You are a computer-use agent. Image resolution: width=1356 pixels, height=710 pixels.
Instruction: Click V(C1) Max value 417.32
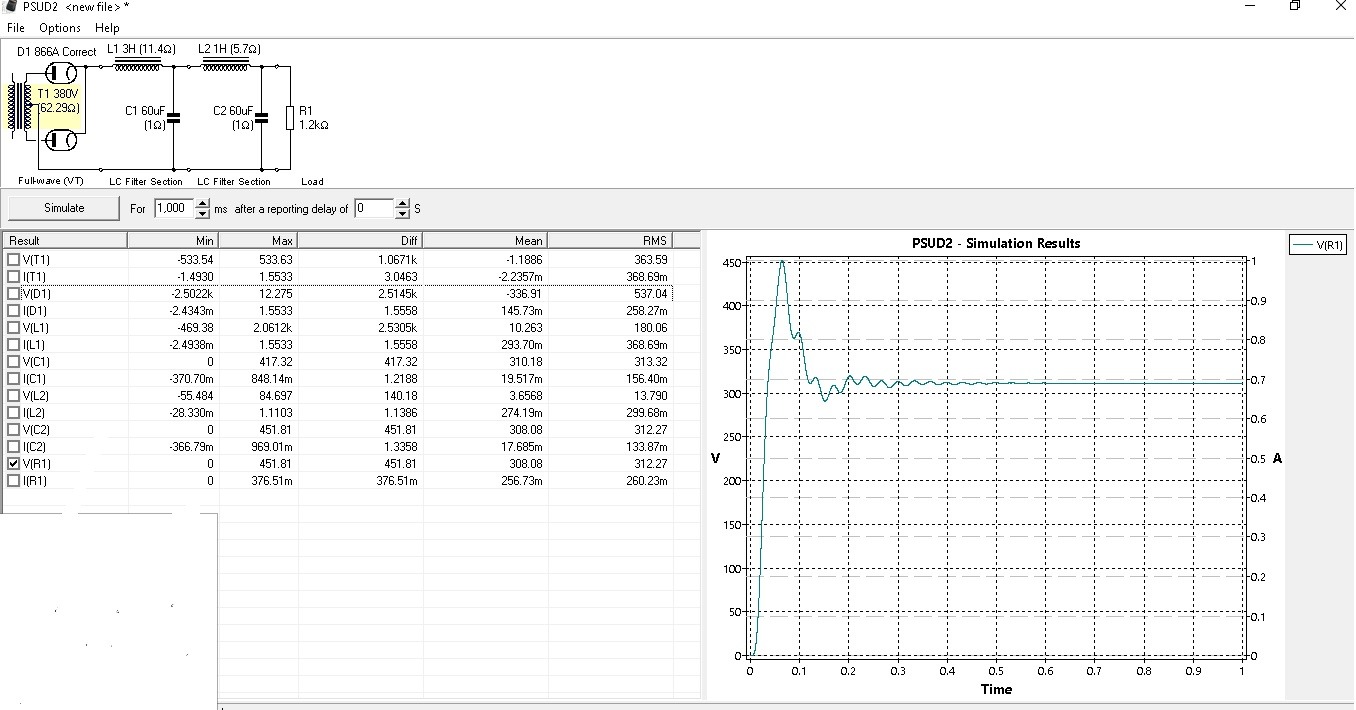tap(274, 362)
